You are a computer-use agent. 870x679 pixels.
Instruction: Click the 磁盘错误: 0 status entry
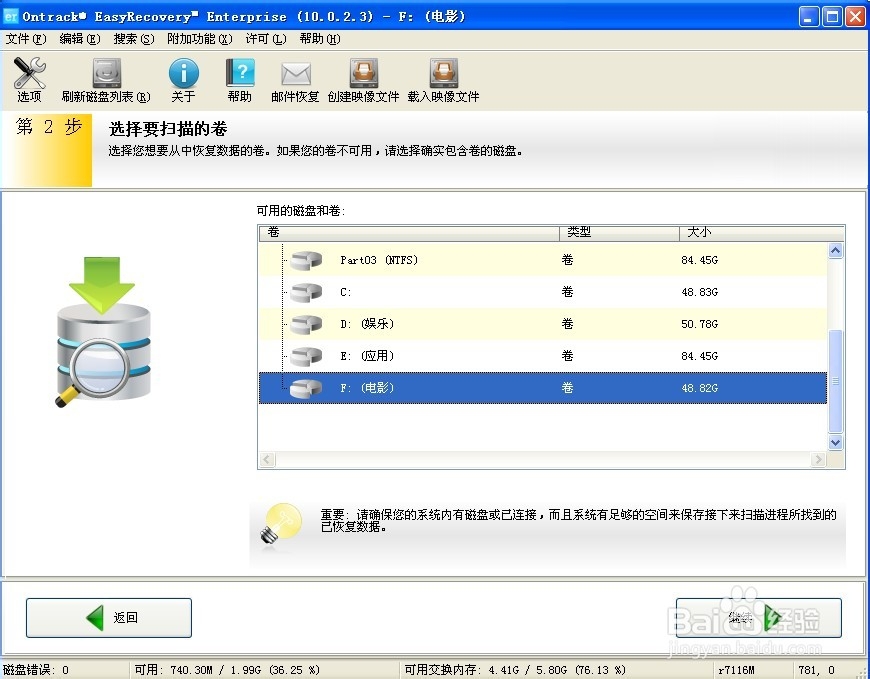(x=36, y=670)
